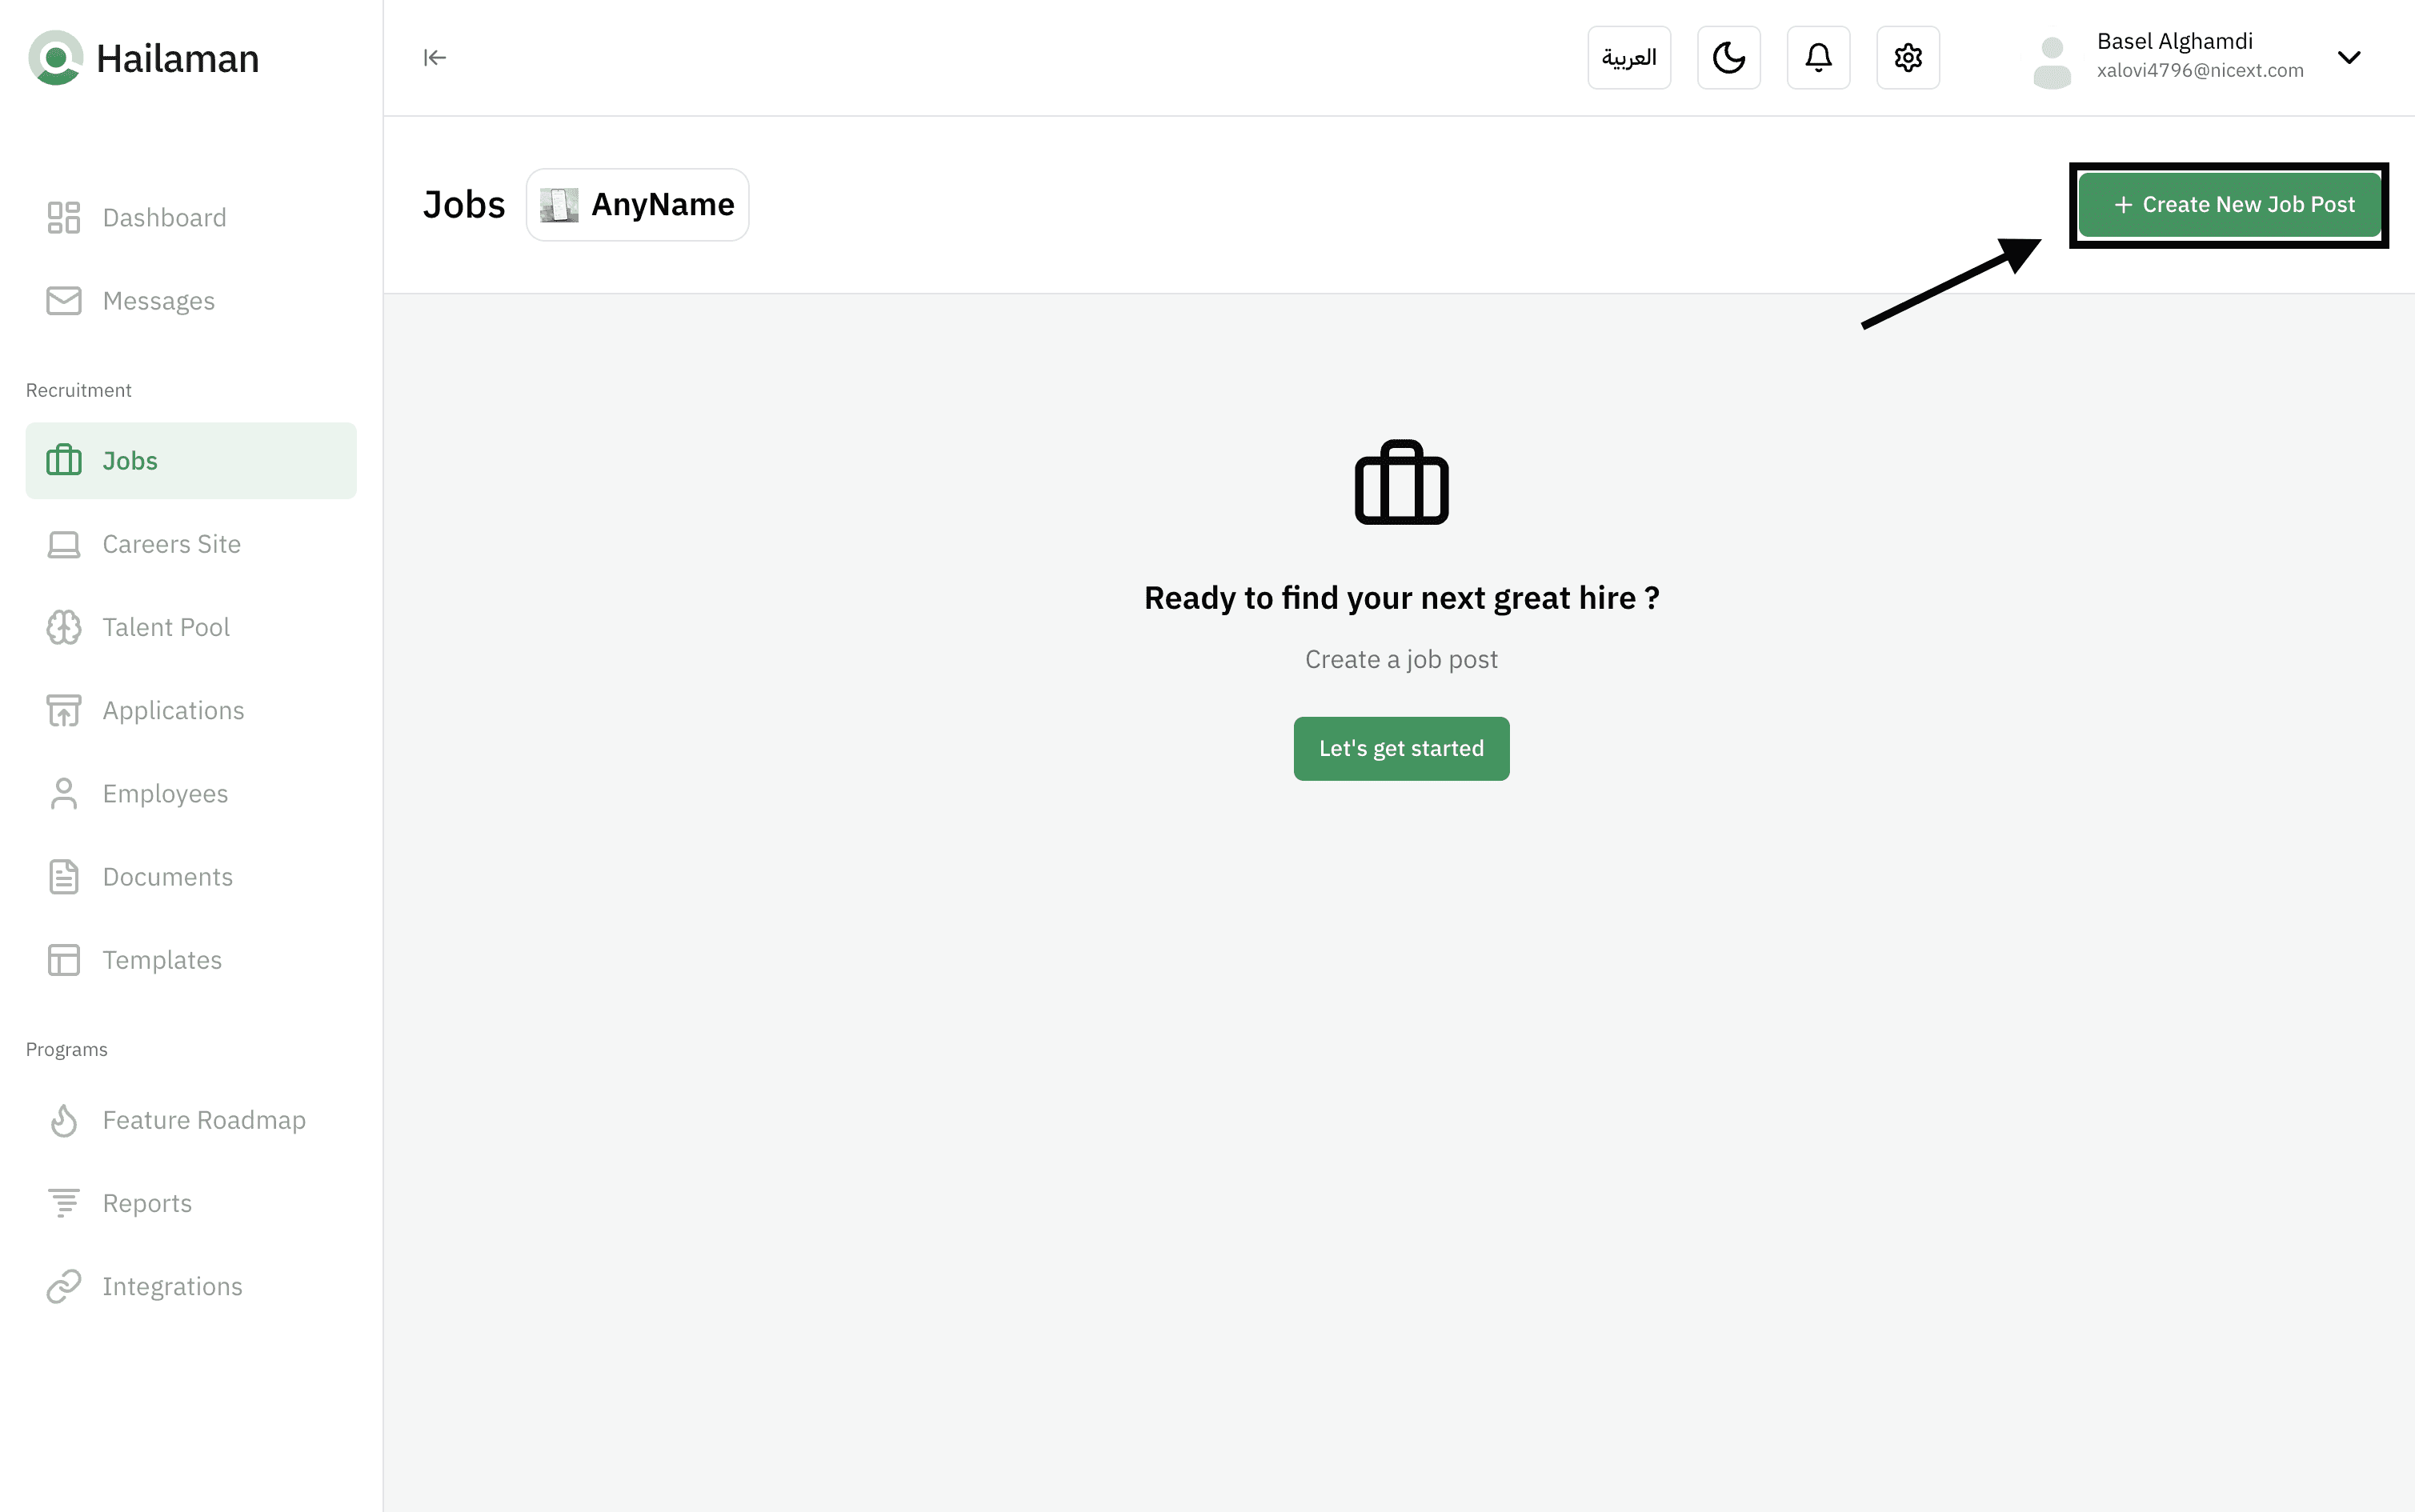Open Basel Alghamdi profile menu
Screen dimensions: 2415x1512
2174,42
